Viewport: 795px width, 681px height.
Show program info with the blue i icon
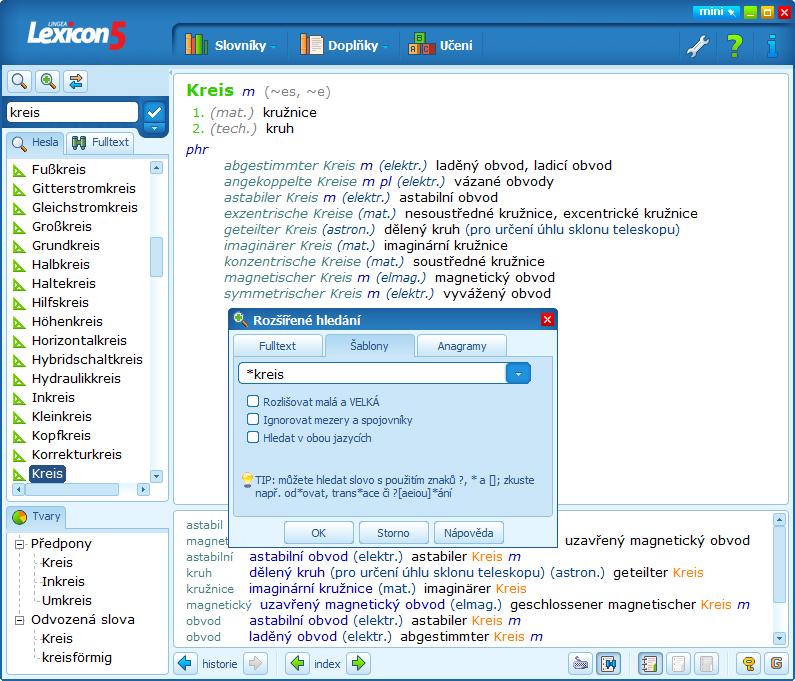(772, 46)
